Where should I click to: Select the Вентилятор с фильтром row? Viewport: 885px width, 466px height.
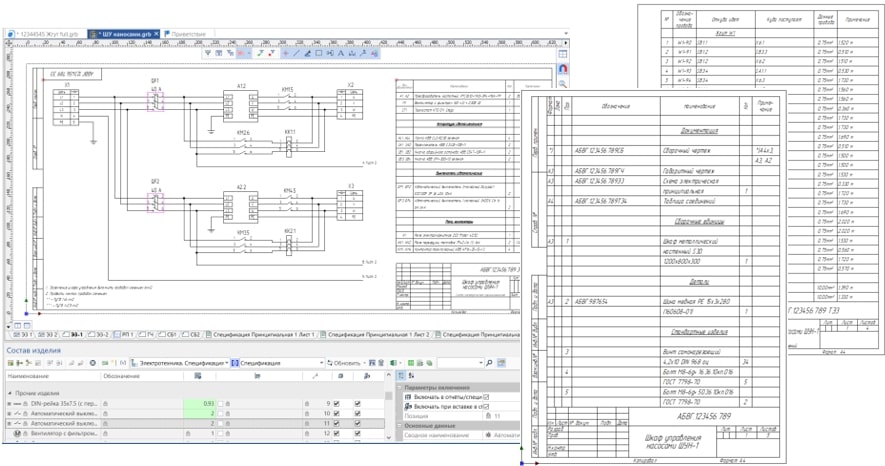point(196,433)
